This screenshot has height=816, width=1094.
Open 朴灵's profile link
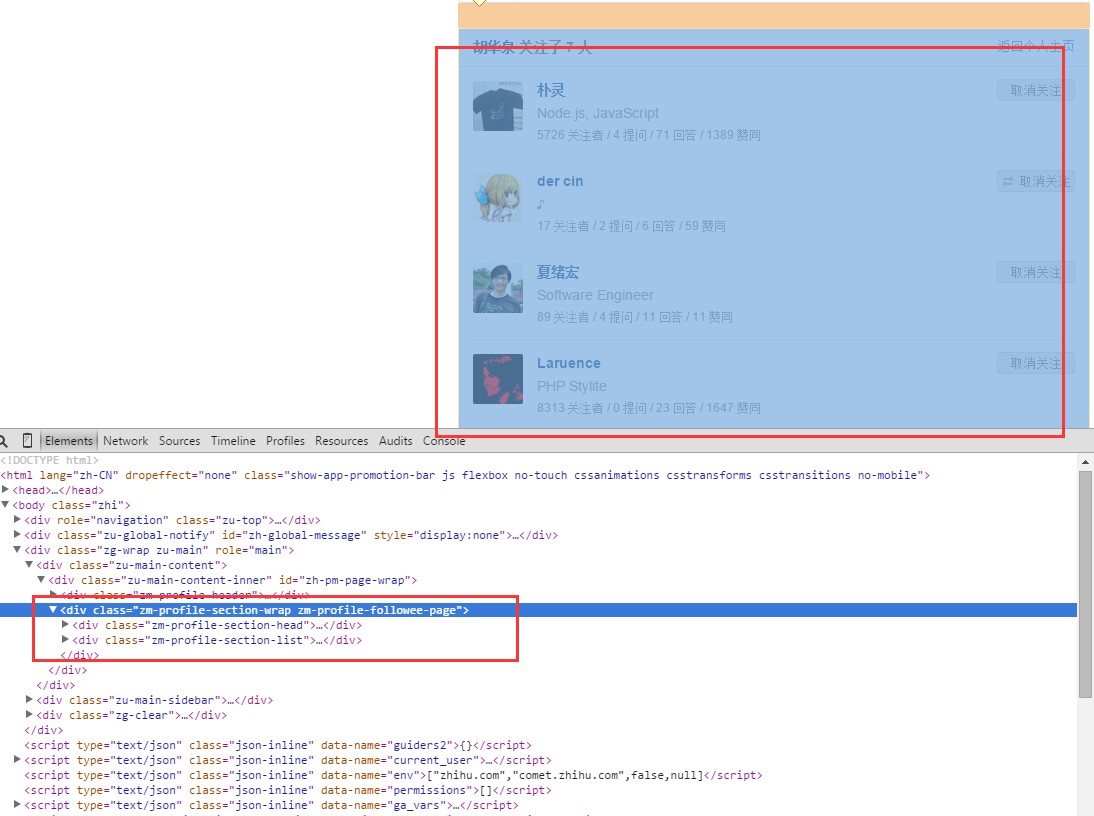551,89
